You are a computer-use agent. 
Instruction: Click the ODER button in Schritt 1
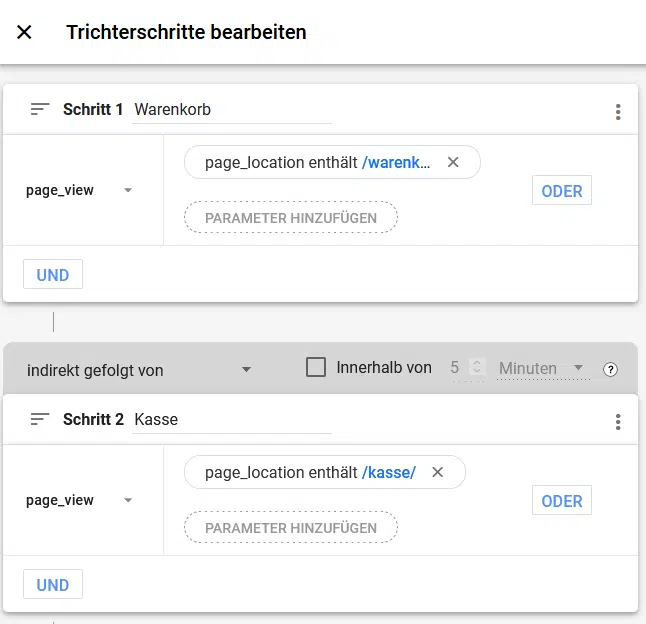coord(562,190)
